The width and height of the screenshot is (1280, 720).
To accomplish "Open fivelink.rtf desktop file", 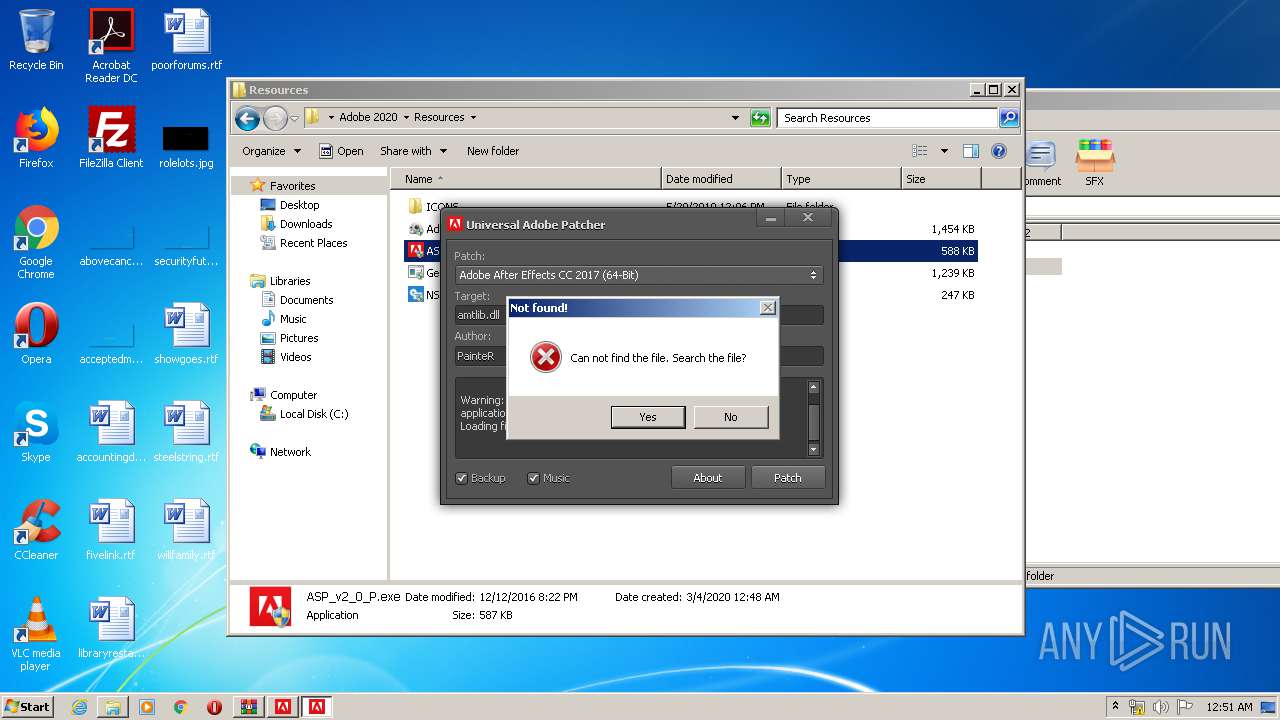I will click(111, 530).
